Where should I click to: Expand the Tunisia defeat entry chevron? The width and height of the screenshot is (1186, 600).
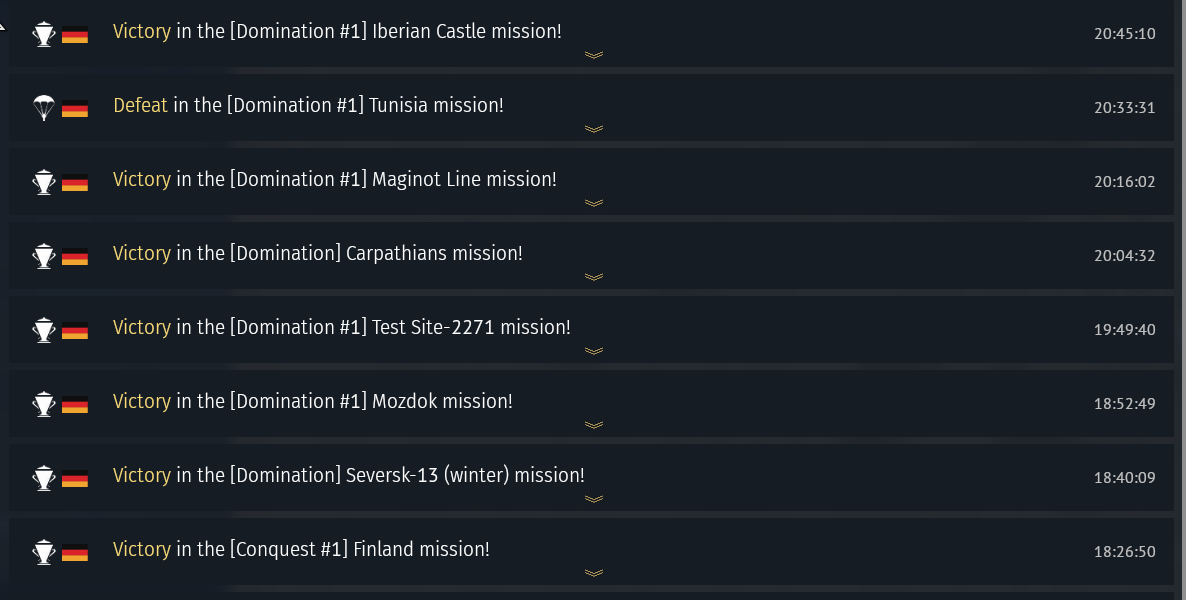click(x=594, y=129)
